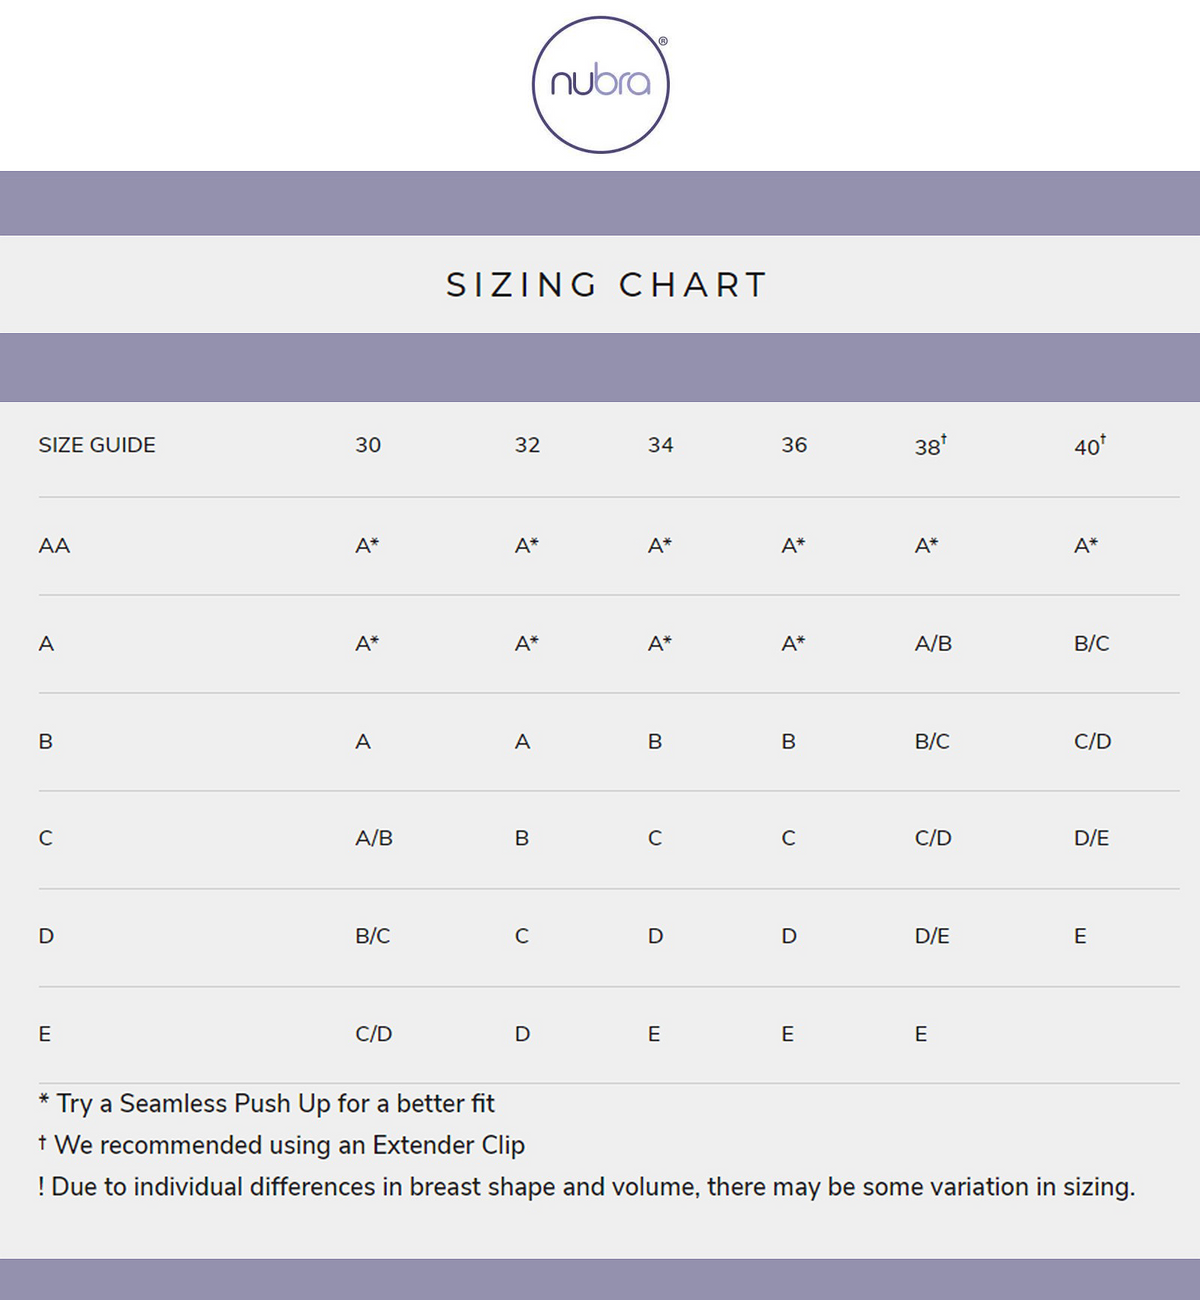Click the A/B cell in the C cup row
The height and width of the screenshot is (1300, 1200).
374,838
